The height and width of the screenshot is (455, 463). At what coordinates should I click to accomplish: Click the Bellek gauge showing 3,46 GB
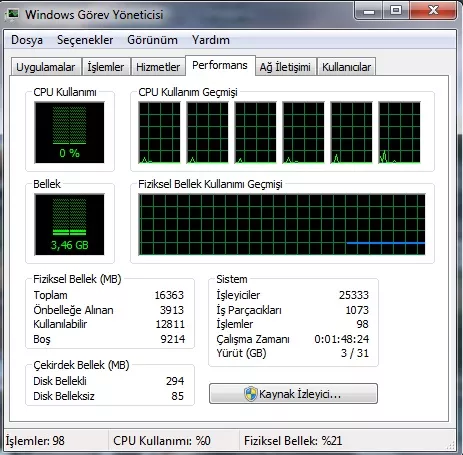(x=69, y=225)
